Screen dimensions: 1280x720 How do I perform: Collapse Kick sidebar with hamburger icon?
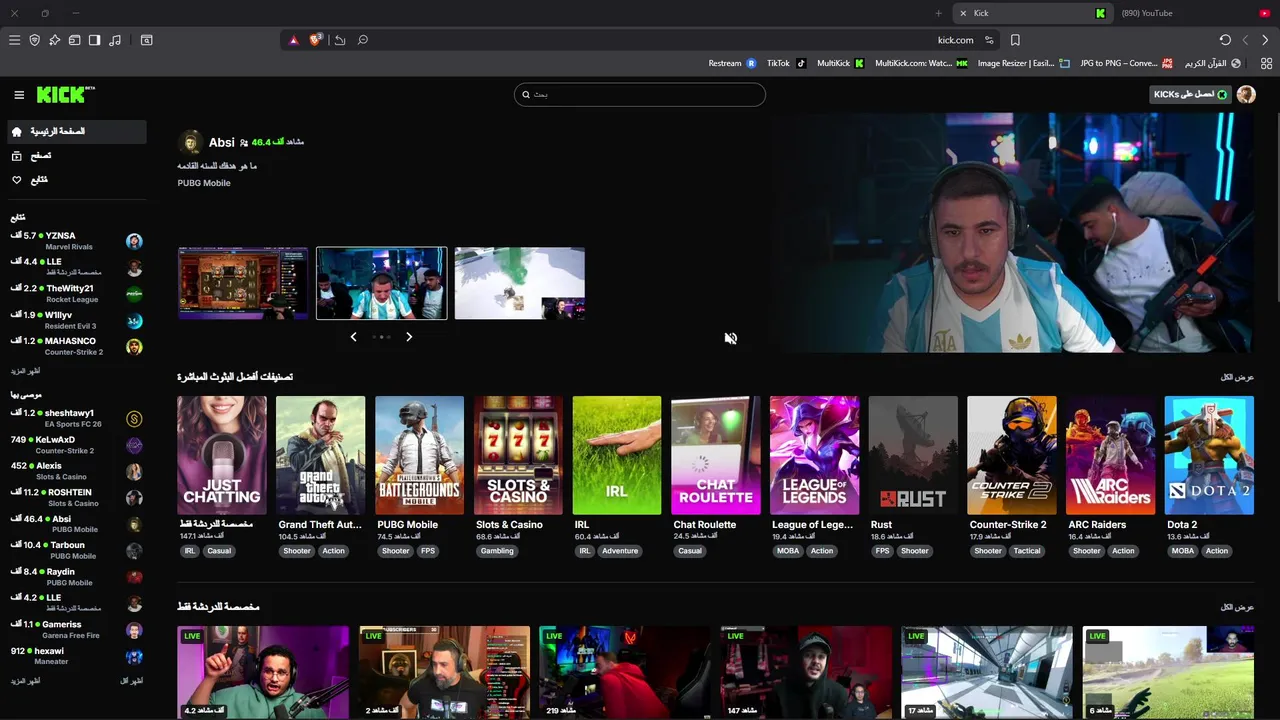19,95
